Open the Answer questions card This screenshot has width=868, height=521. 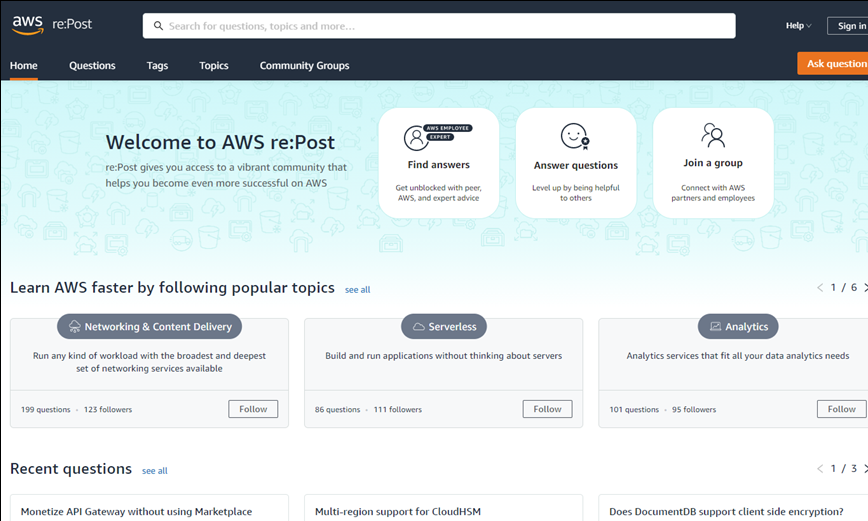coord(576,163)
